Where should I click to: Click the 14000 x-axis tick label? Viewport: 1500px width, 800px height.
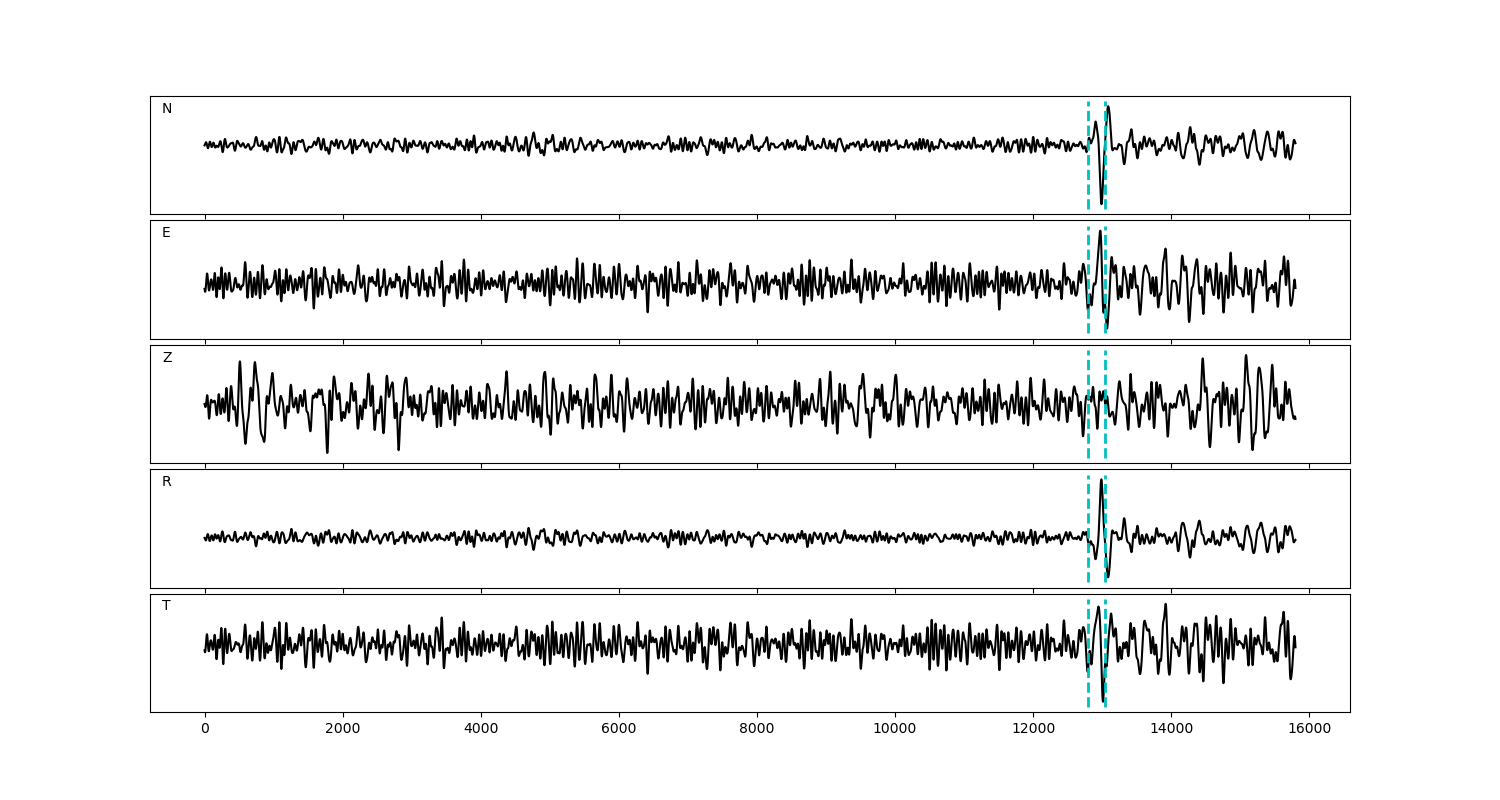1171,729
